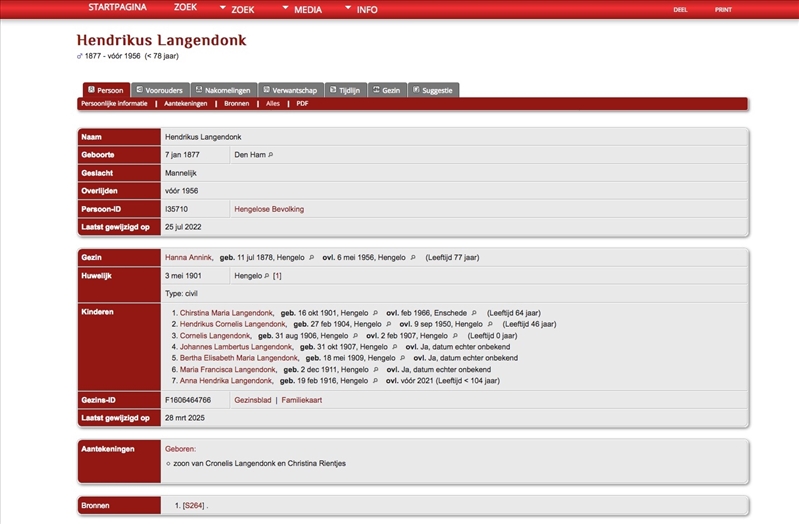799x524 pixels.
Task: Open child Cornelis Langendonk
Action: pyautogui.click(x=215, y=336)
